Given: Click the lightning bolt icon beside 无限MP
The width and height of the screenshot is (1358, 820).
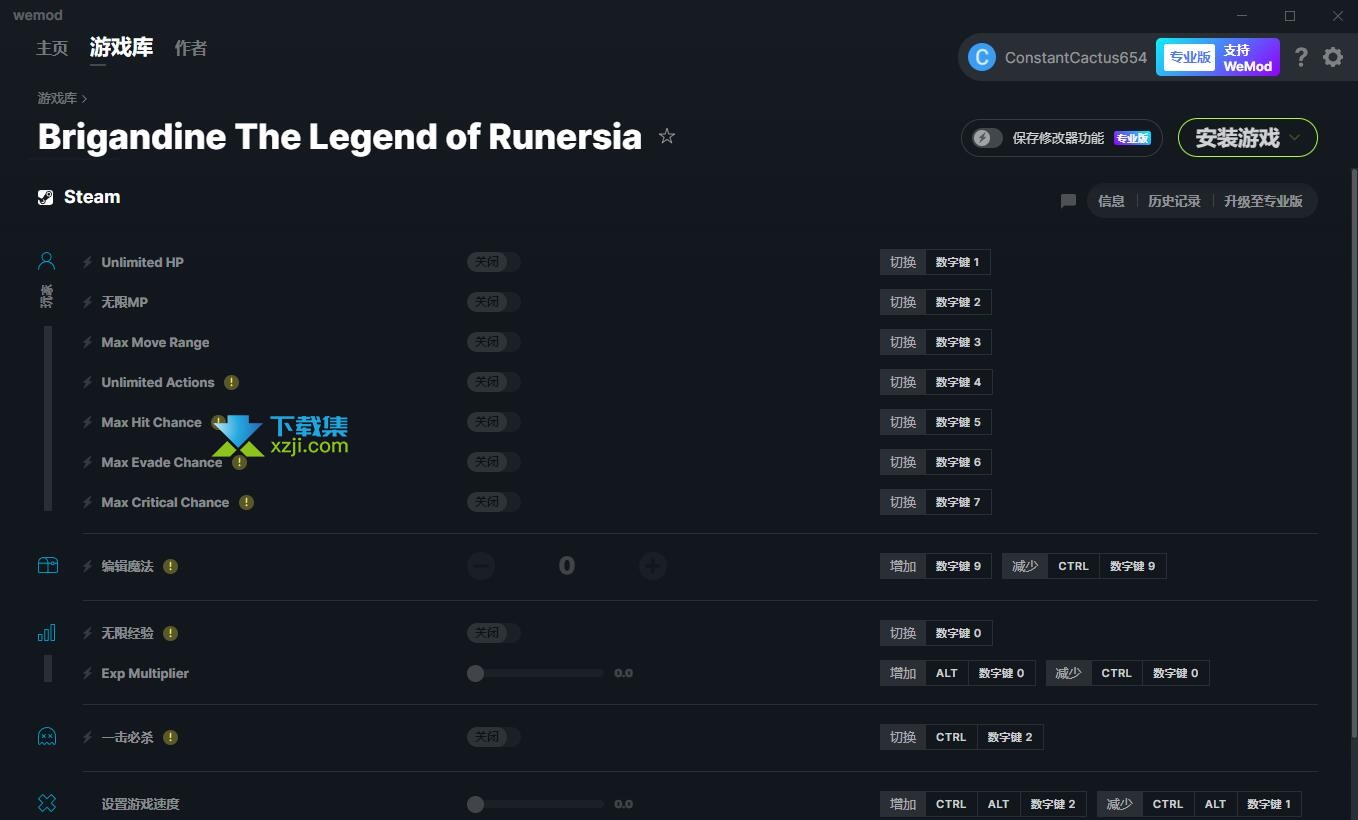Looking at the screenshot, I should [88, 302].
